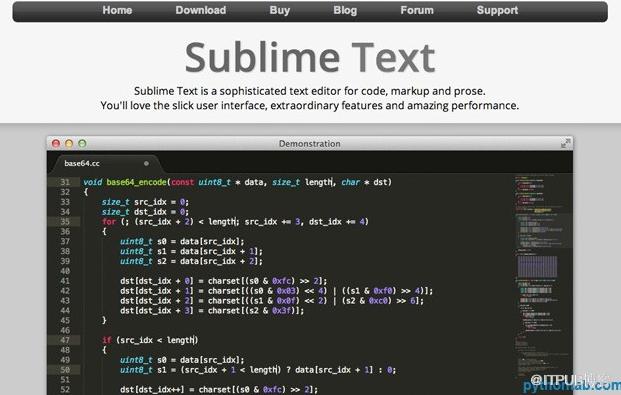Image resolution: width=621 pixels, height=395 pixels.
Task: Open the Support page
Action: point(497,10)
